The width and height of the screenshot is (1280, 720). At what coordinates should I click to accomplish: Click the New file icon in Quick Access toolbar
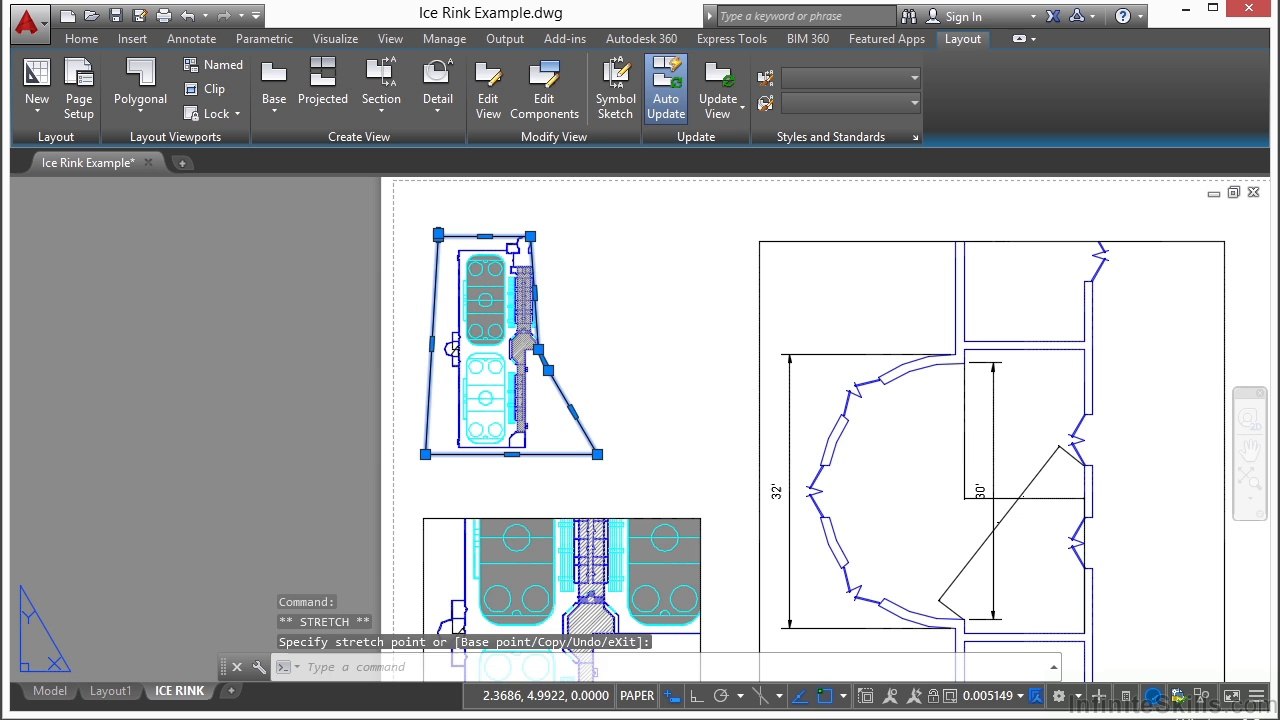(67, 16)
